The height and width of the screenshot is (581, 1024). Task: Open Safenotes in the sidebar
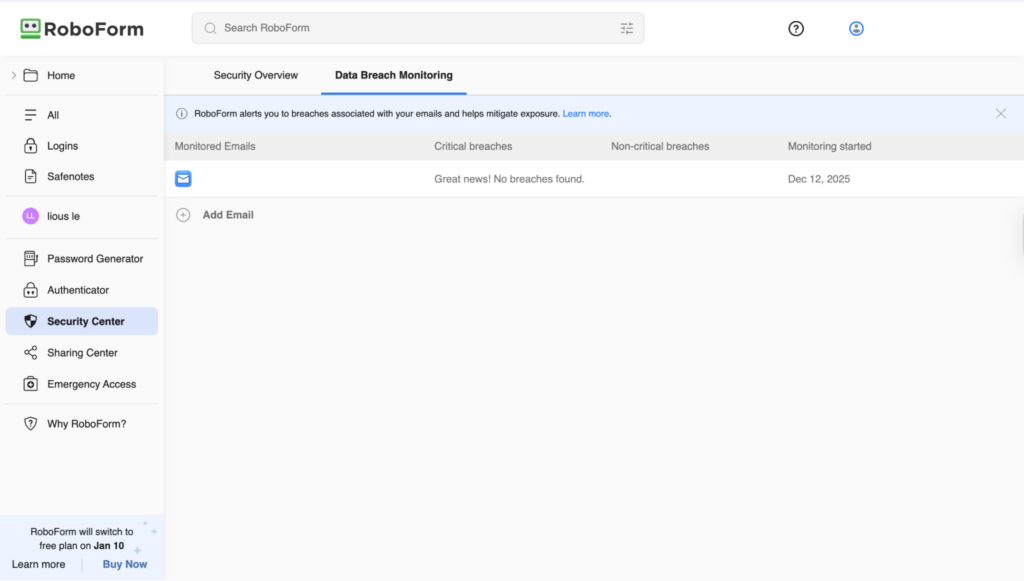click(82, 176)
